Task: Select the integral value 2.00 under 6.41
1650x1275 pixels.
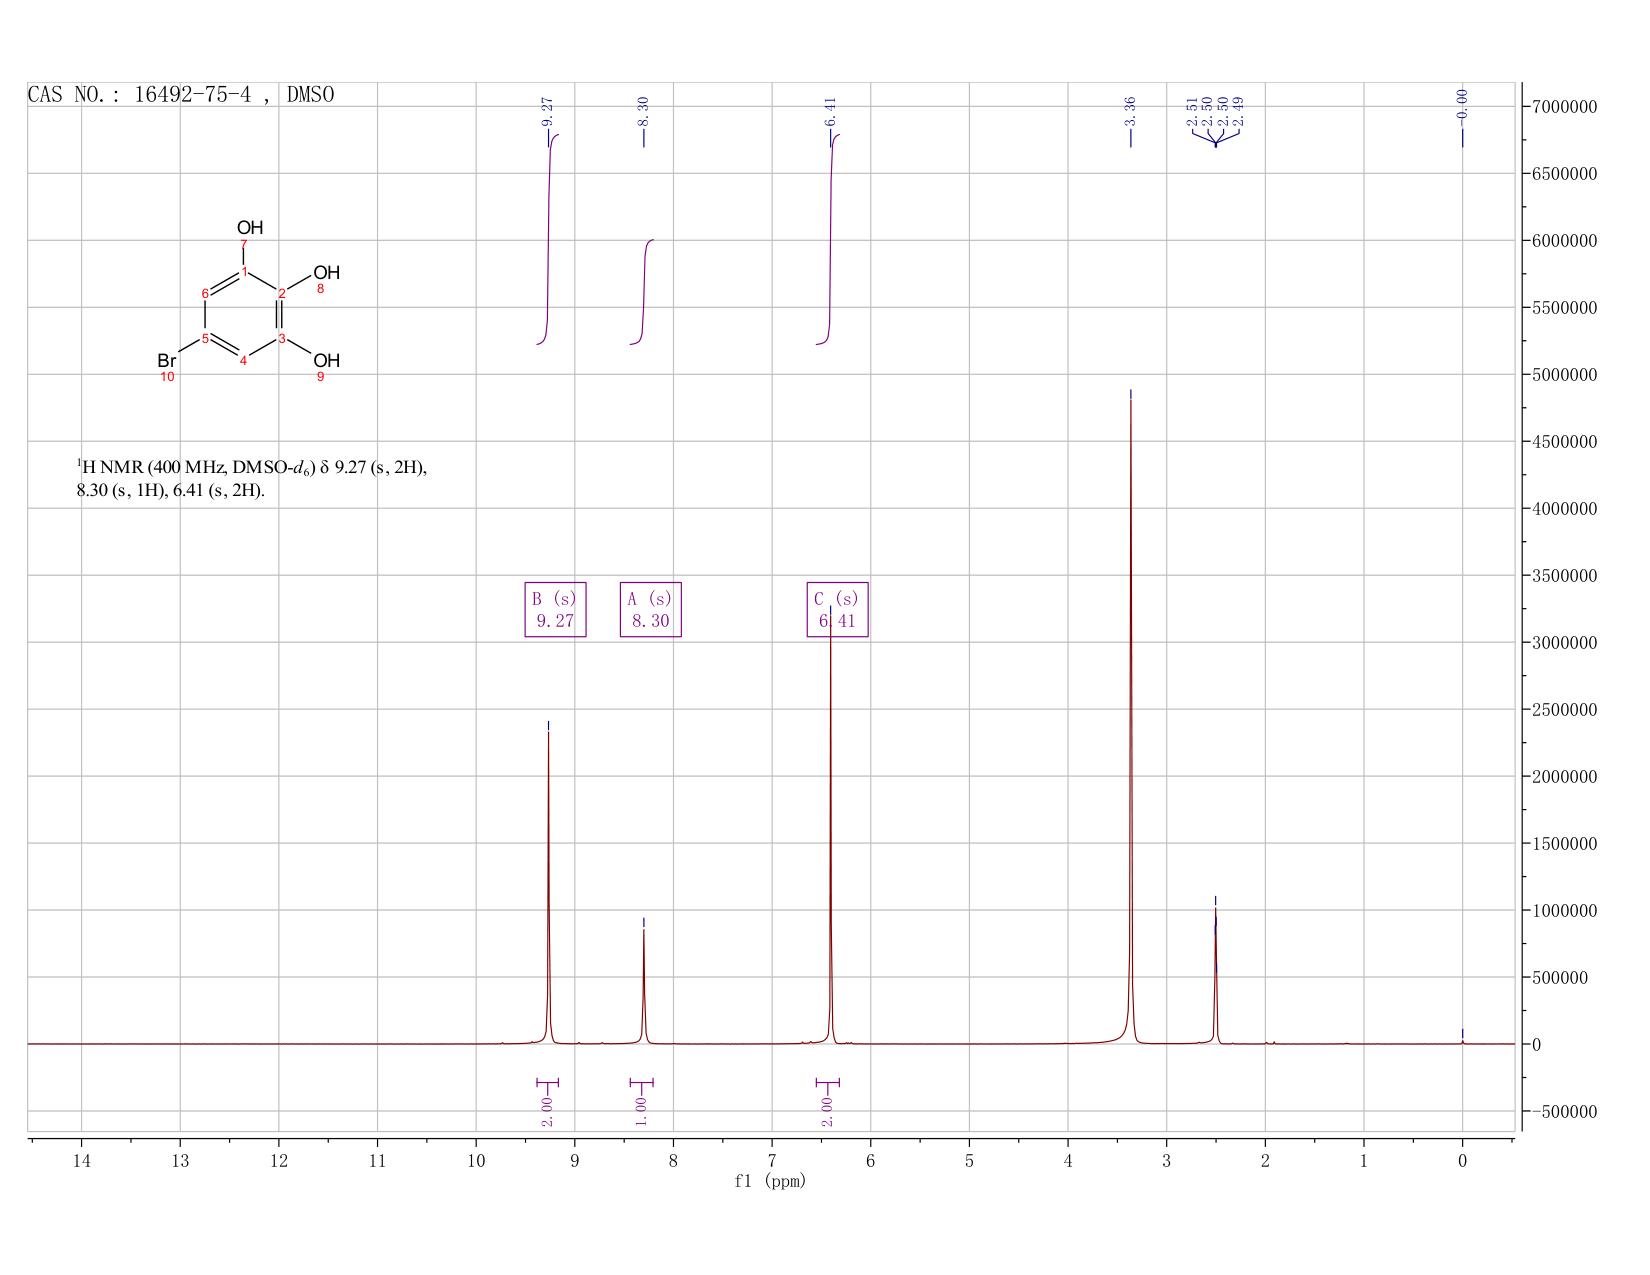Action: [827, 1110]
